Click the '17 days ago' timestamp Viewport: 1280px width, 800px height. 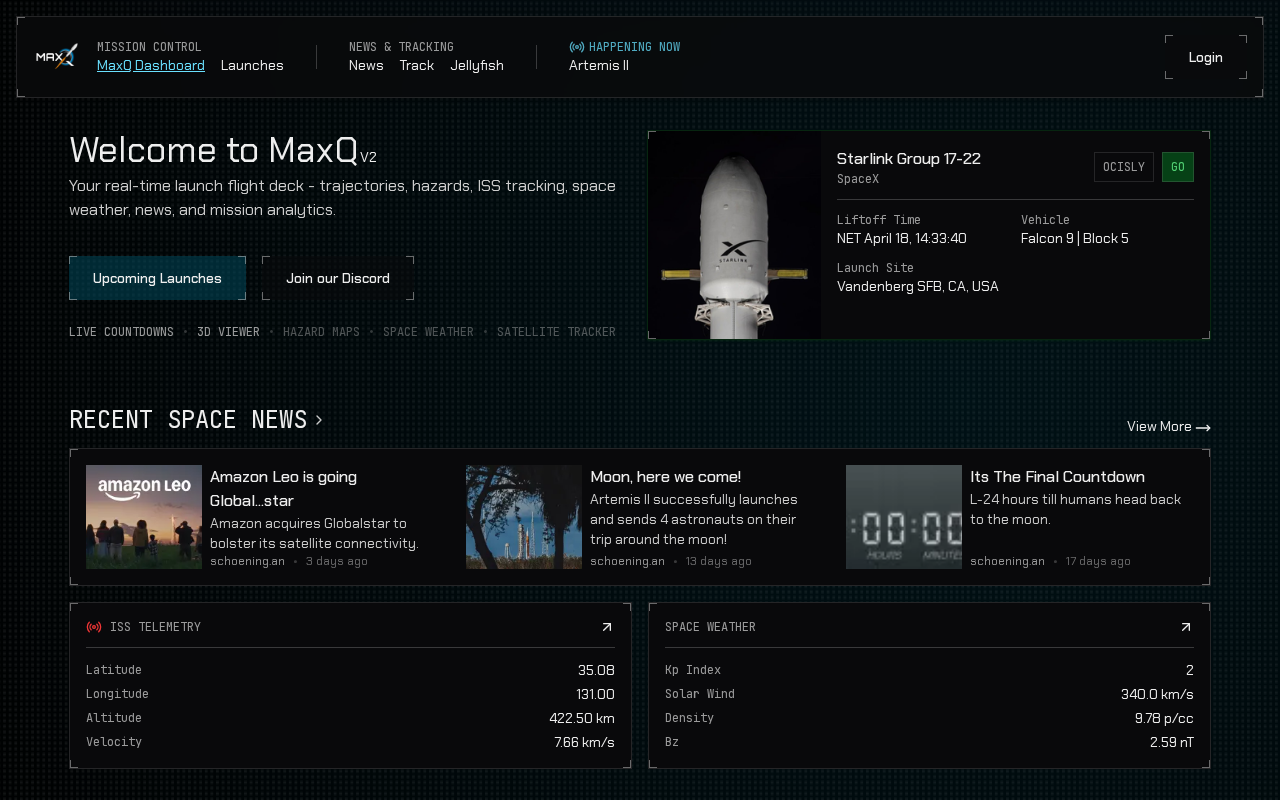pos(1098,561)
